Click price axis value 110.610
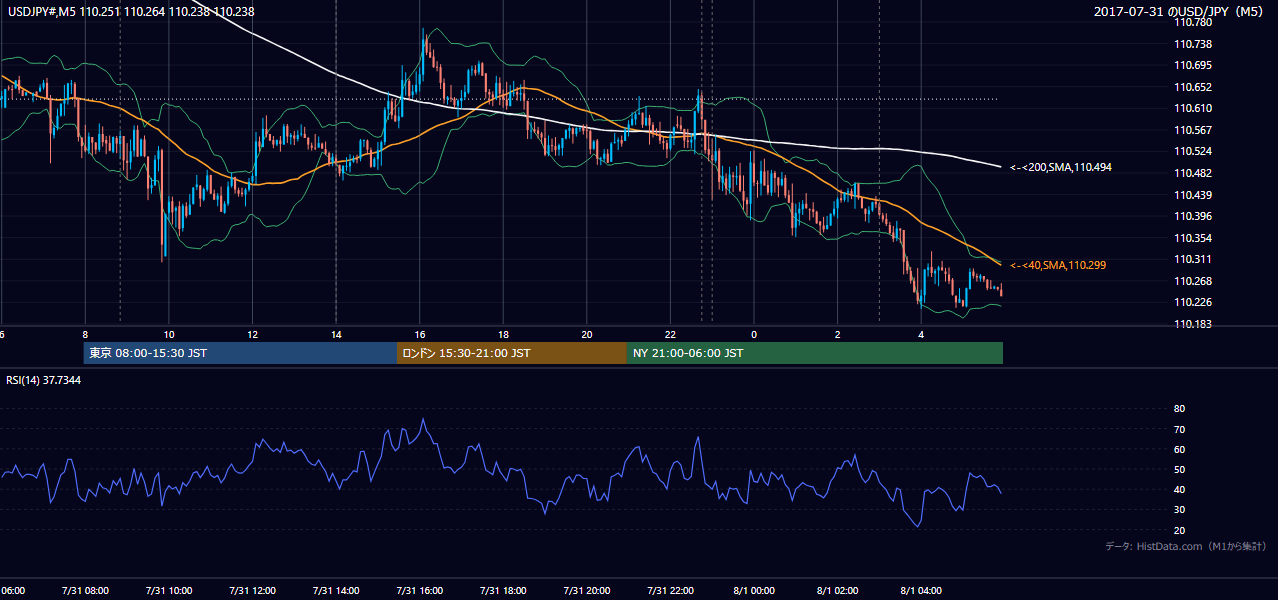This screenshot has height=600, width=1278. point(1192,108)
